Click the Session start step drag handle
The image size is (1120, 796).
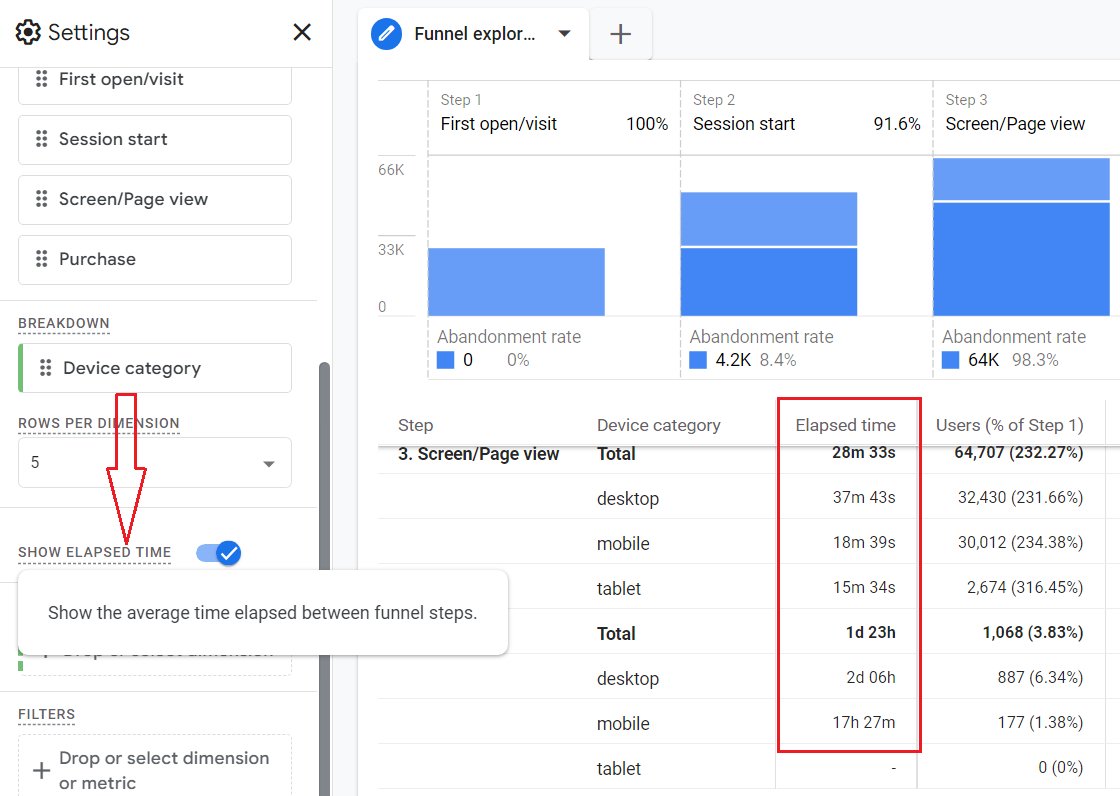click(x=40, y=140)
